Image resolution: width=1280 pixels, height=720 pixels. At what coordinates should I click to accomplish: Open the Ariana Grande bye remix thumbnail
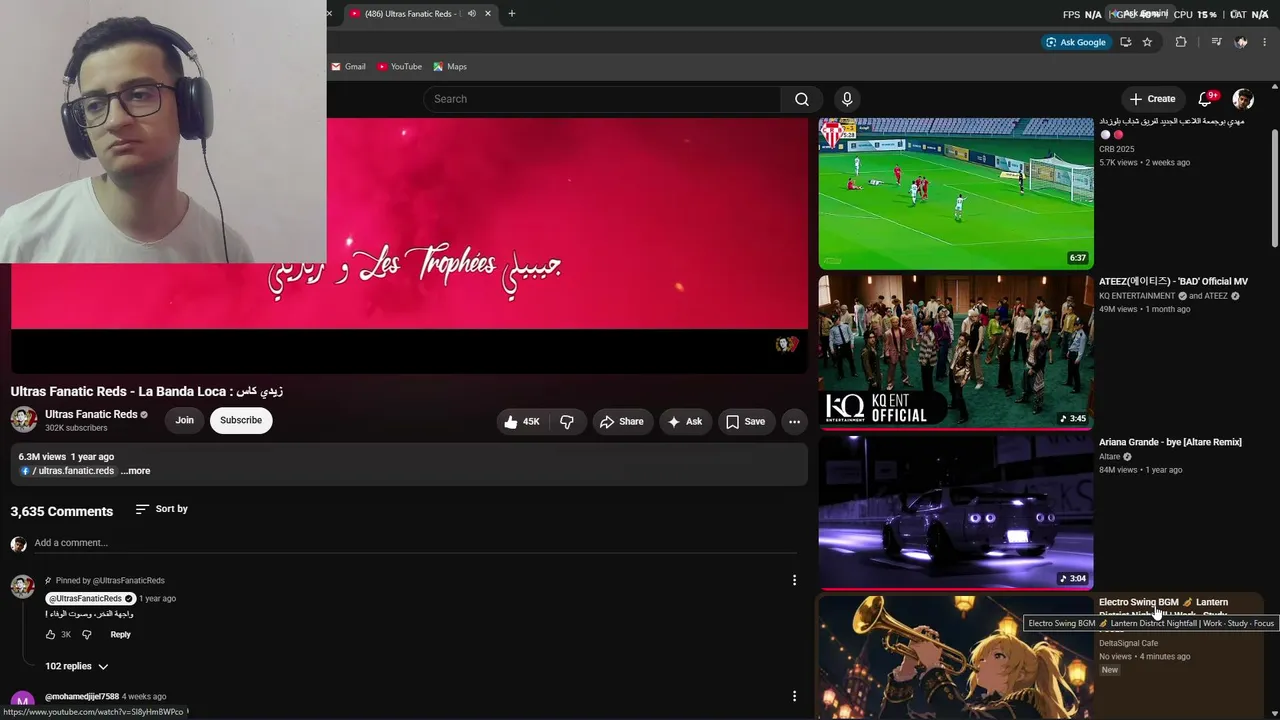click(x=956, y=512)
